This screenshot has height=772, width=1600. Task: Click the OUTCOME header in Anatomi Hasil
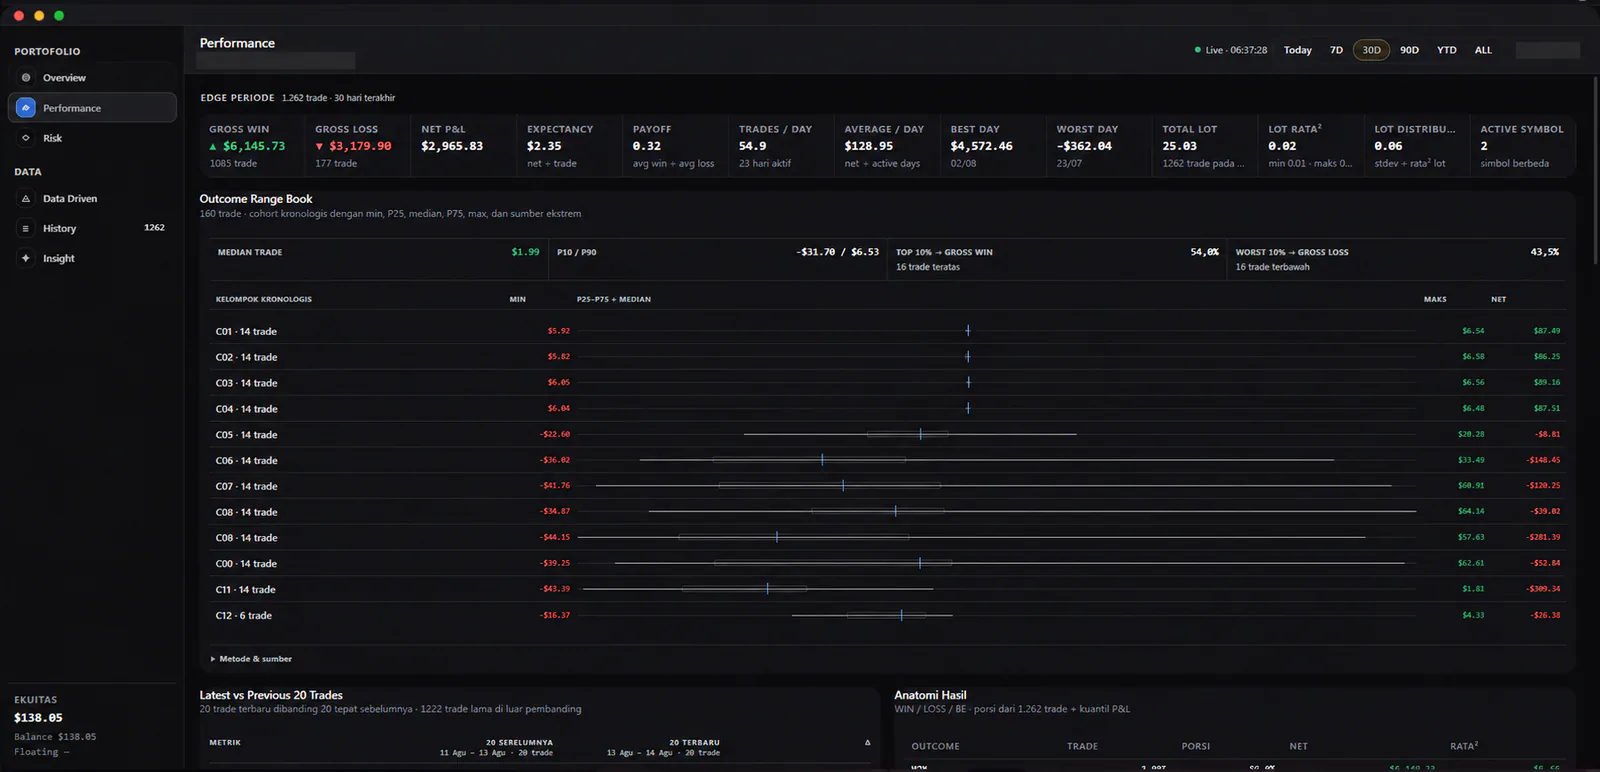(935, 746)
